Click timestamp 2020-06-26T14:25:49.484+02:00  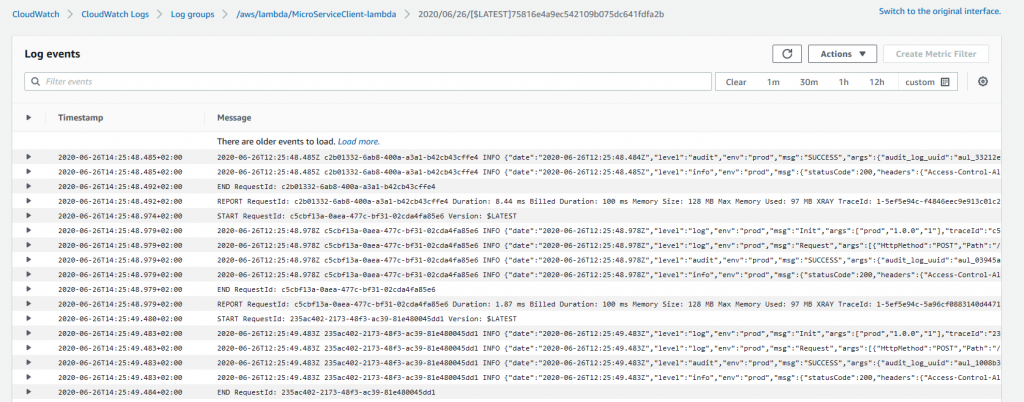click(x=120, y=392)
